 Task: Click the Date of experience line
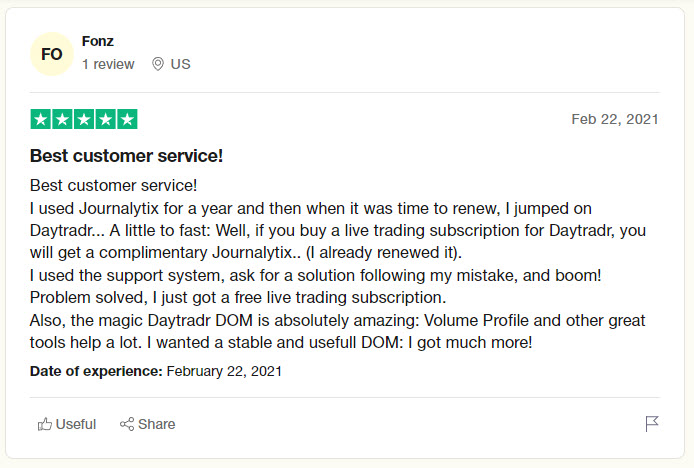(156, 371)
